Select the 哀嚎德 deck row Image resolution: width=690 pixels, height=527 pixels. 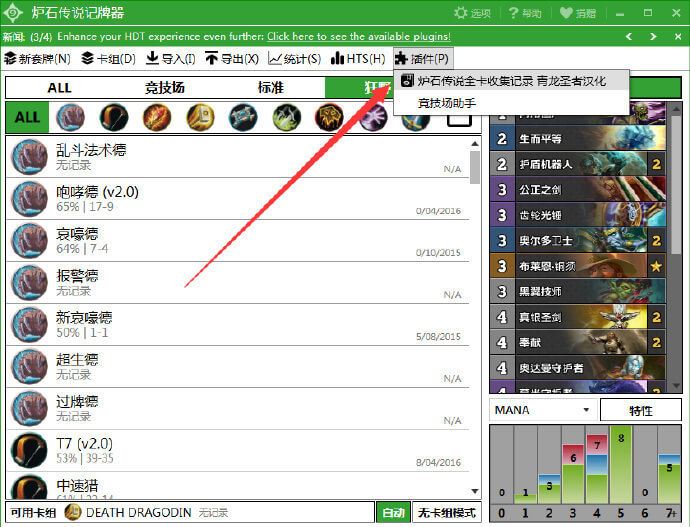[238, 241]
